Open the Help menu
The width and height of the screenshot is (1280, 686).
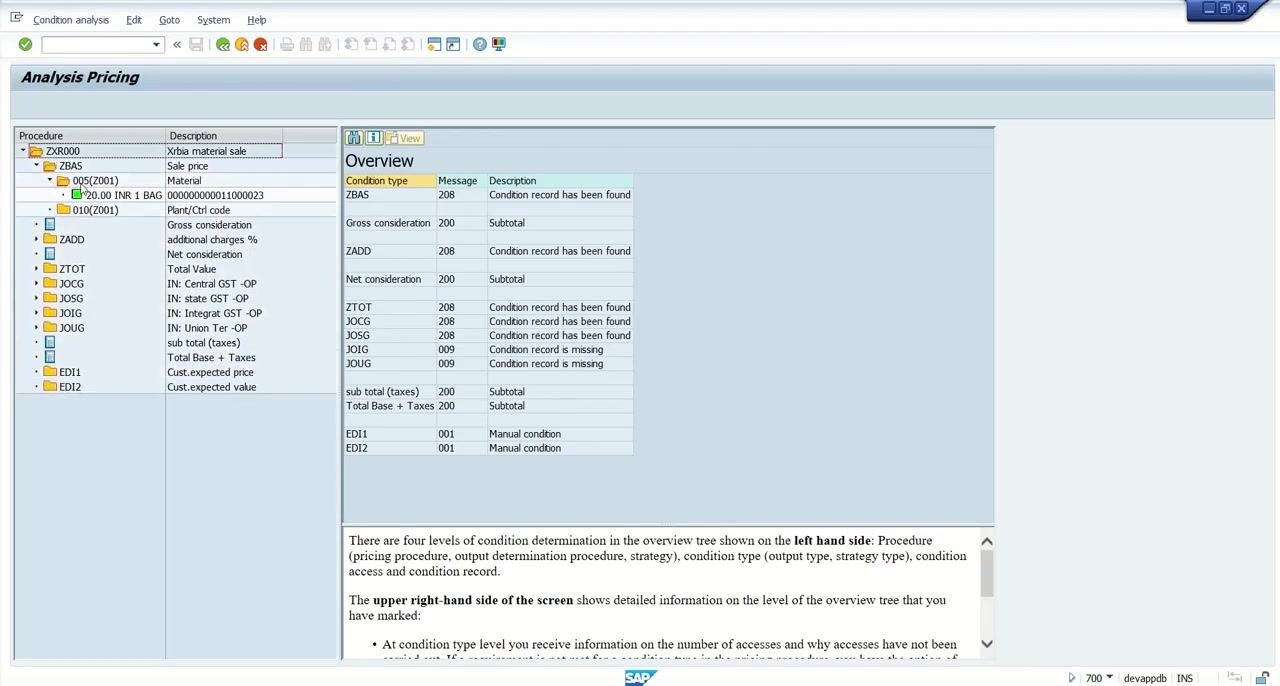pos(257,20)
